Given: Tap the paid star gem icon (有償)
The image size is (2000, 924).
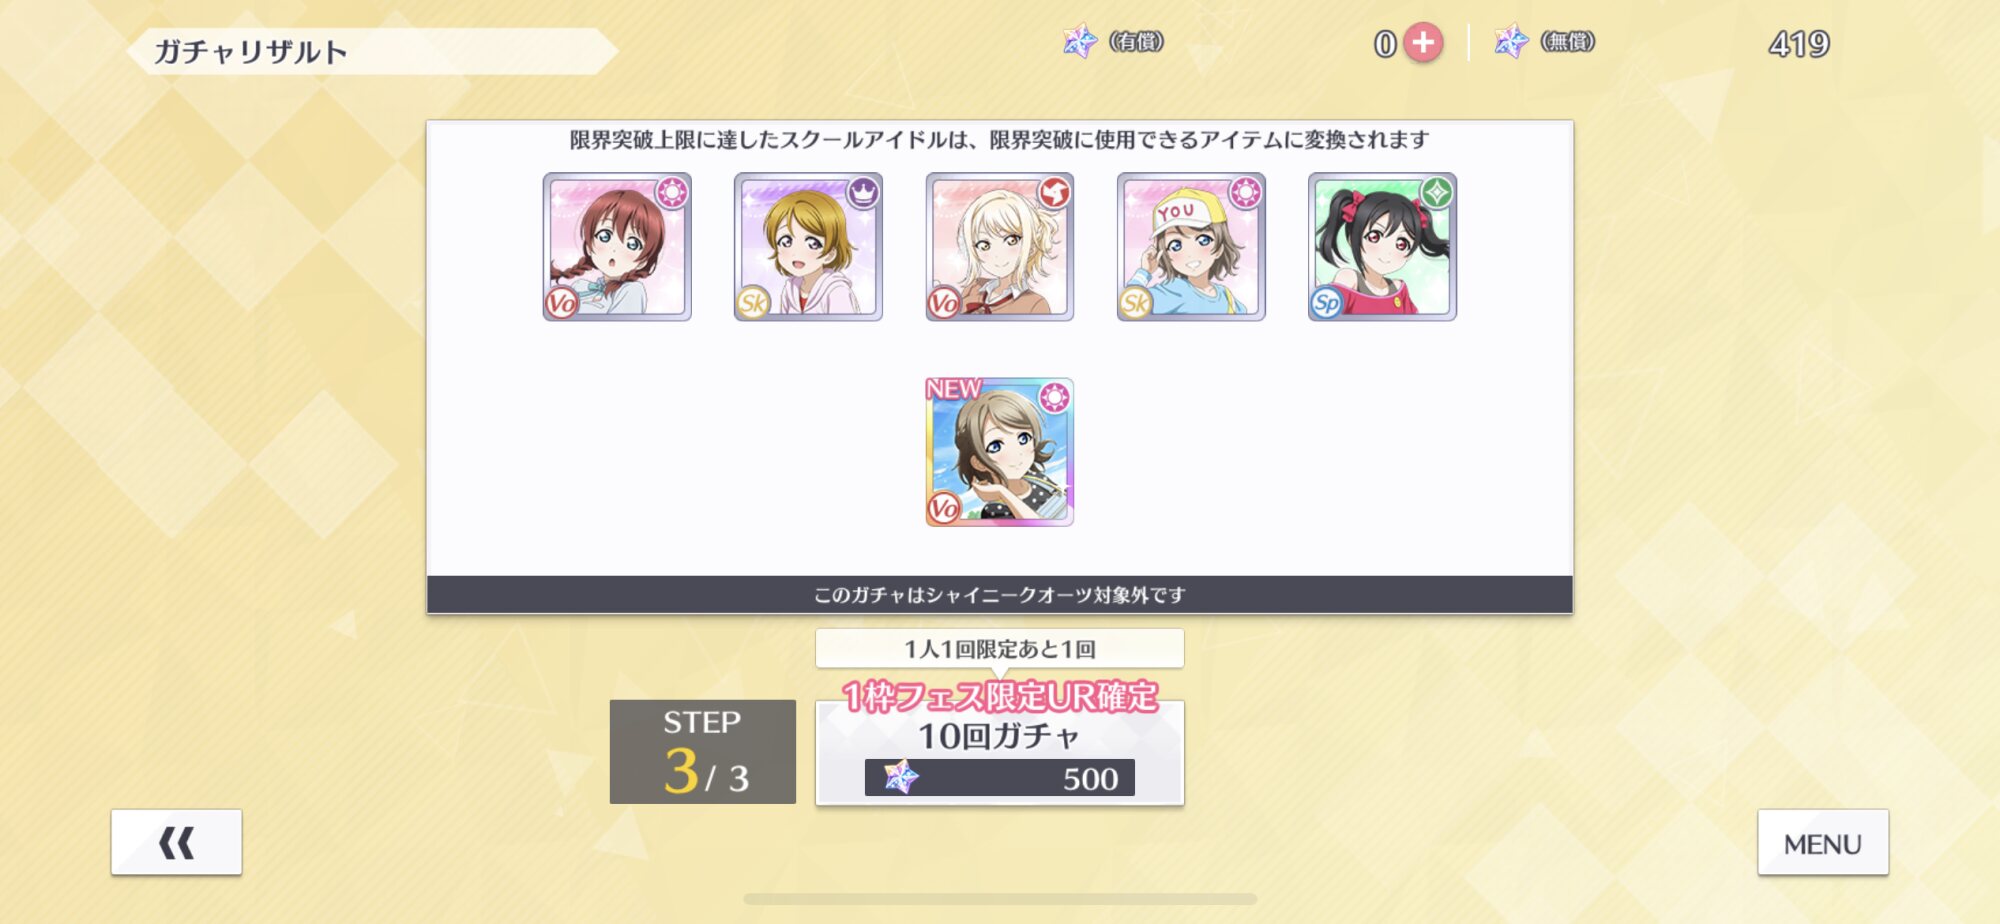Looking at the screenshot, I should 1080,42.
